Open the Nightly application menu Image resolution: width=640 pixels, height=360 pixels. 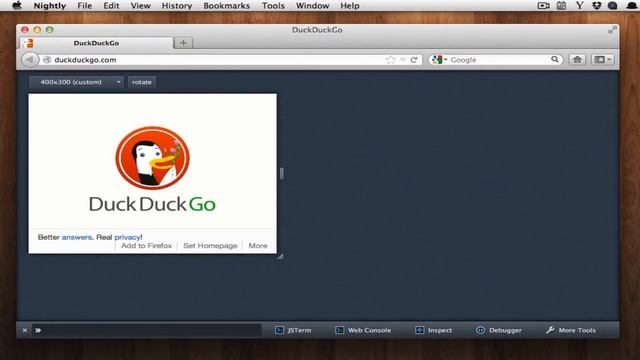click(x=49, y=6)
